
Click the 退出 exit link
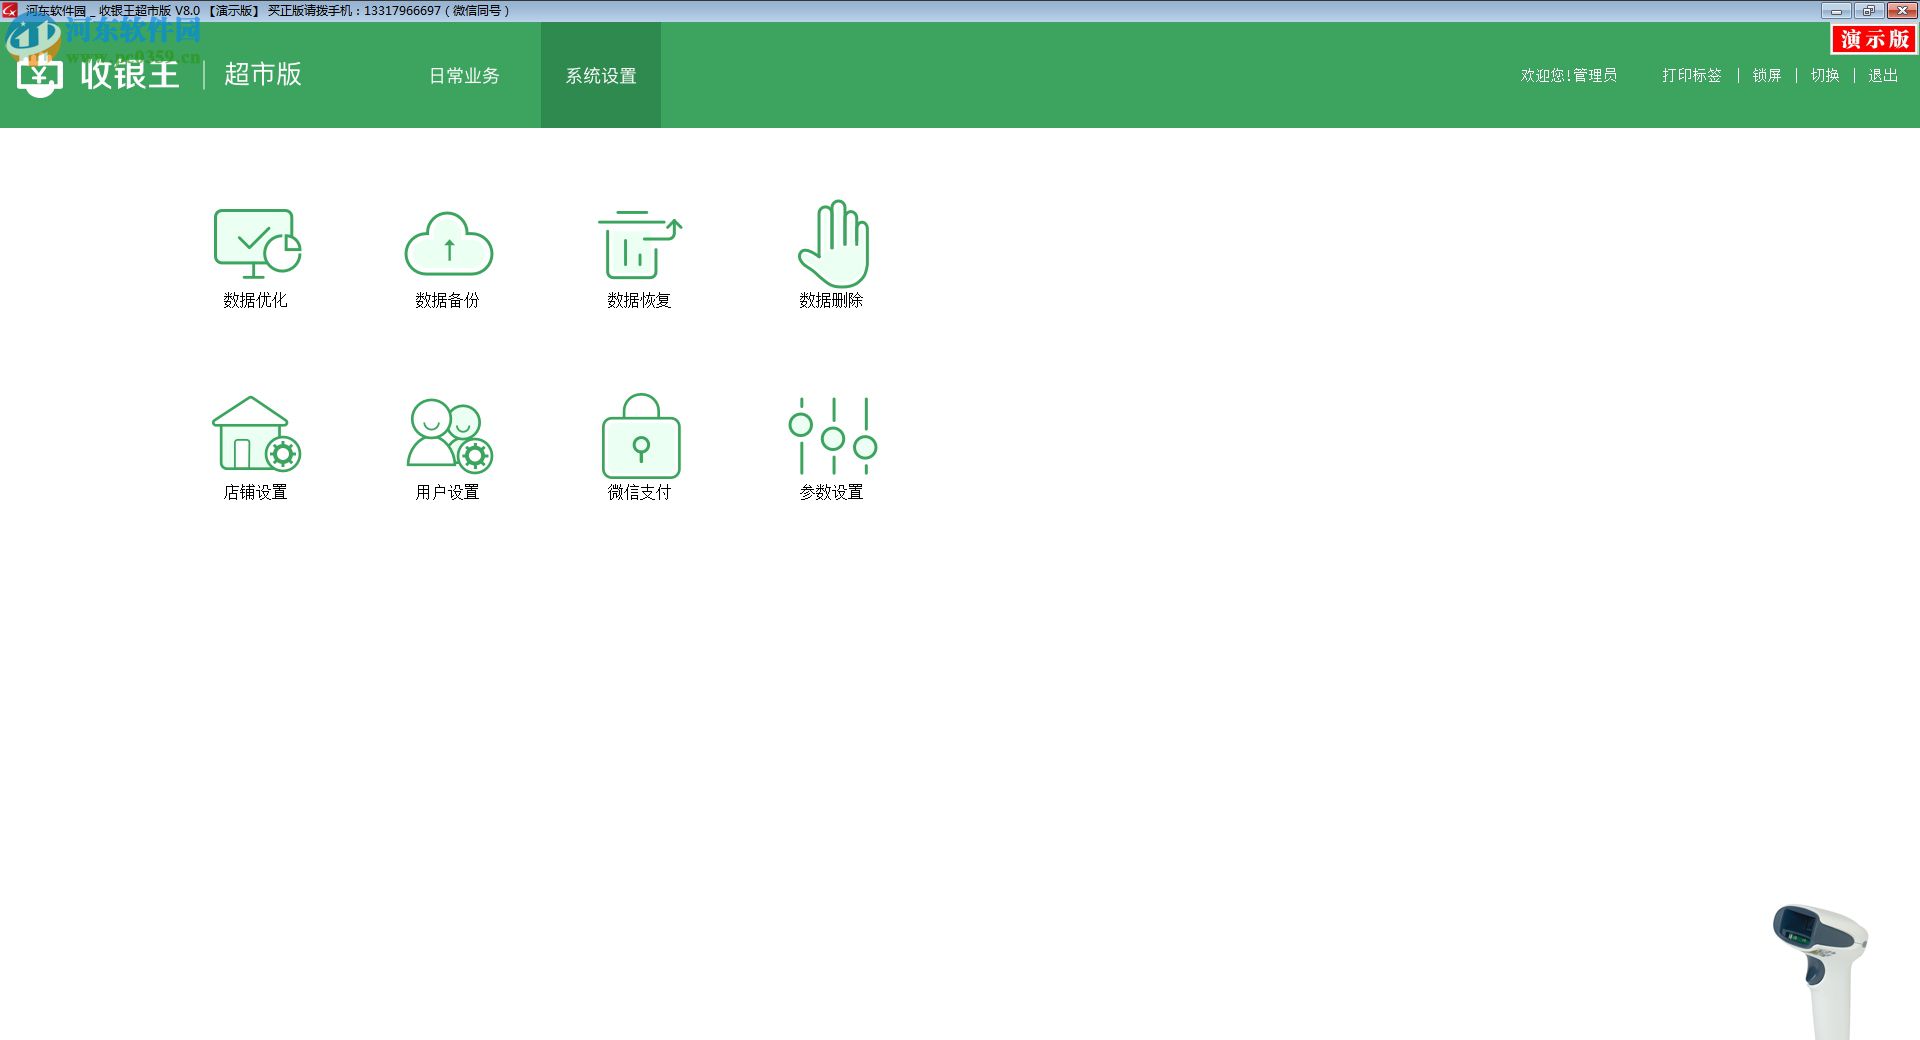(x=1882, y=76)
